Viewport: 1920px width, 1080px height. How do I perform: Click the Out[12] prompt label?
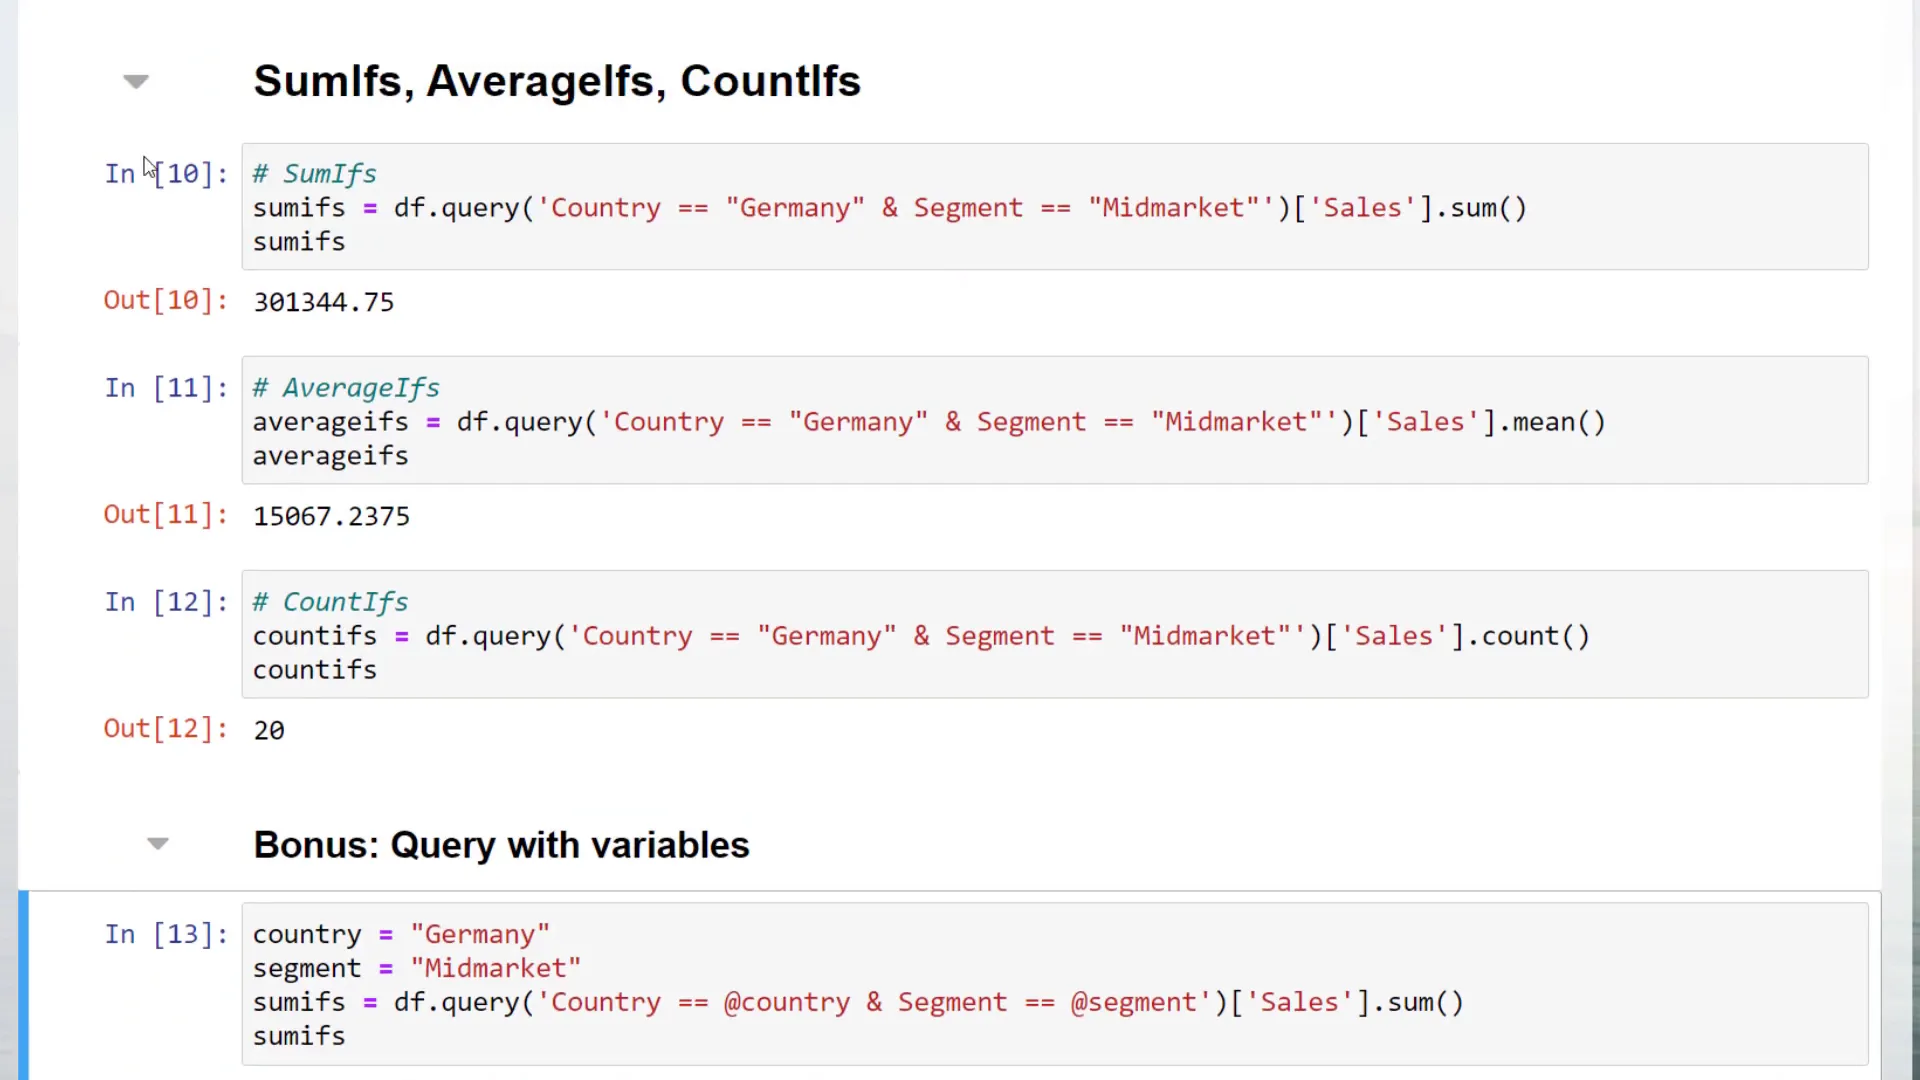166,728
